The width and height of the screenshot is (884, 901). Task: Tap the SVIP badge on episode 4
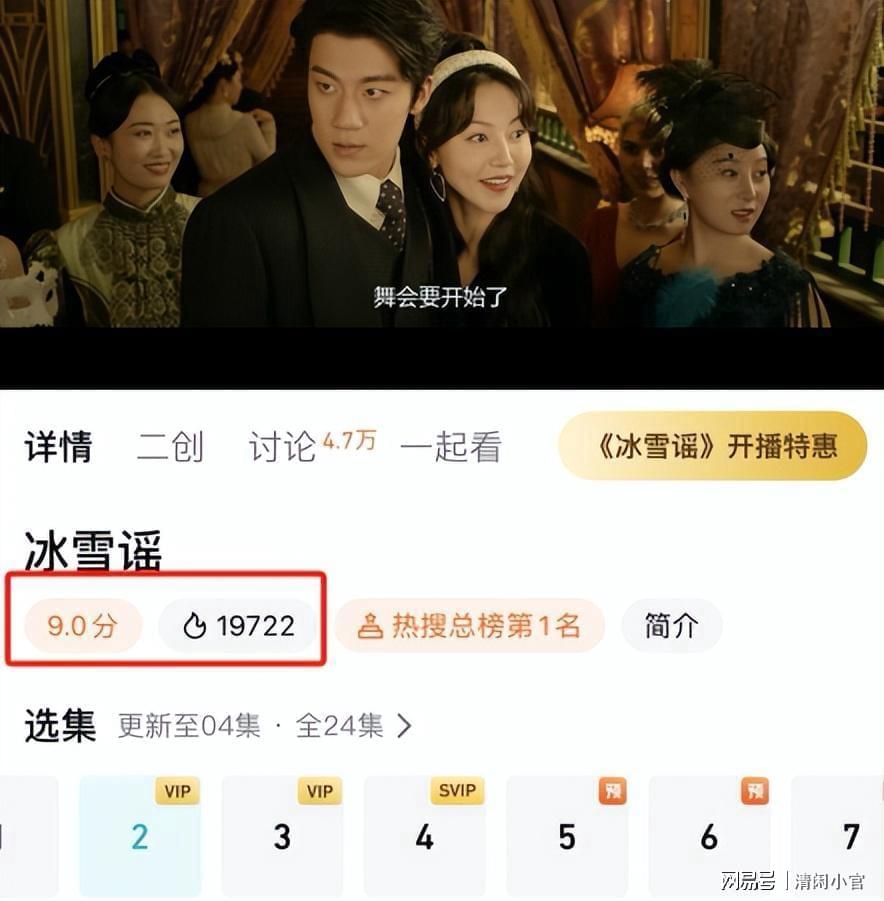coord(457,791)
